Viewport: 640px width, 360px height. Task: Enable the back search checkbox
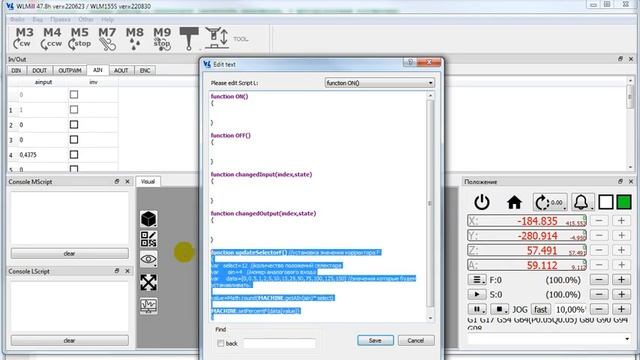click(x=221, y=343)
